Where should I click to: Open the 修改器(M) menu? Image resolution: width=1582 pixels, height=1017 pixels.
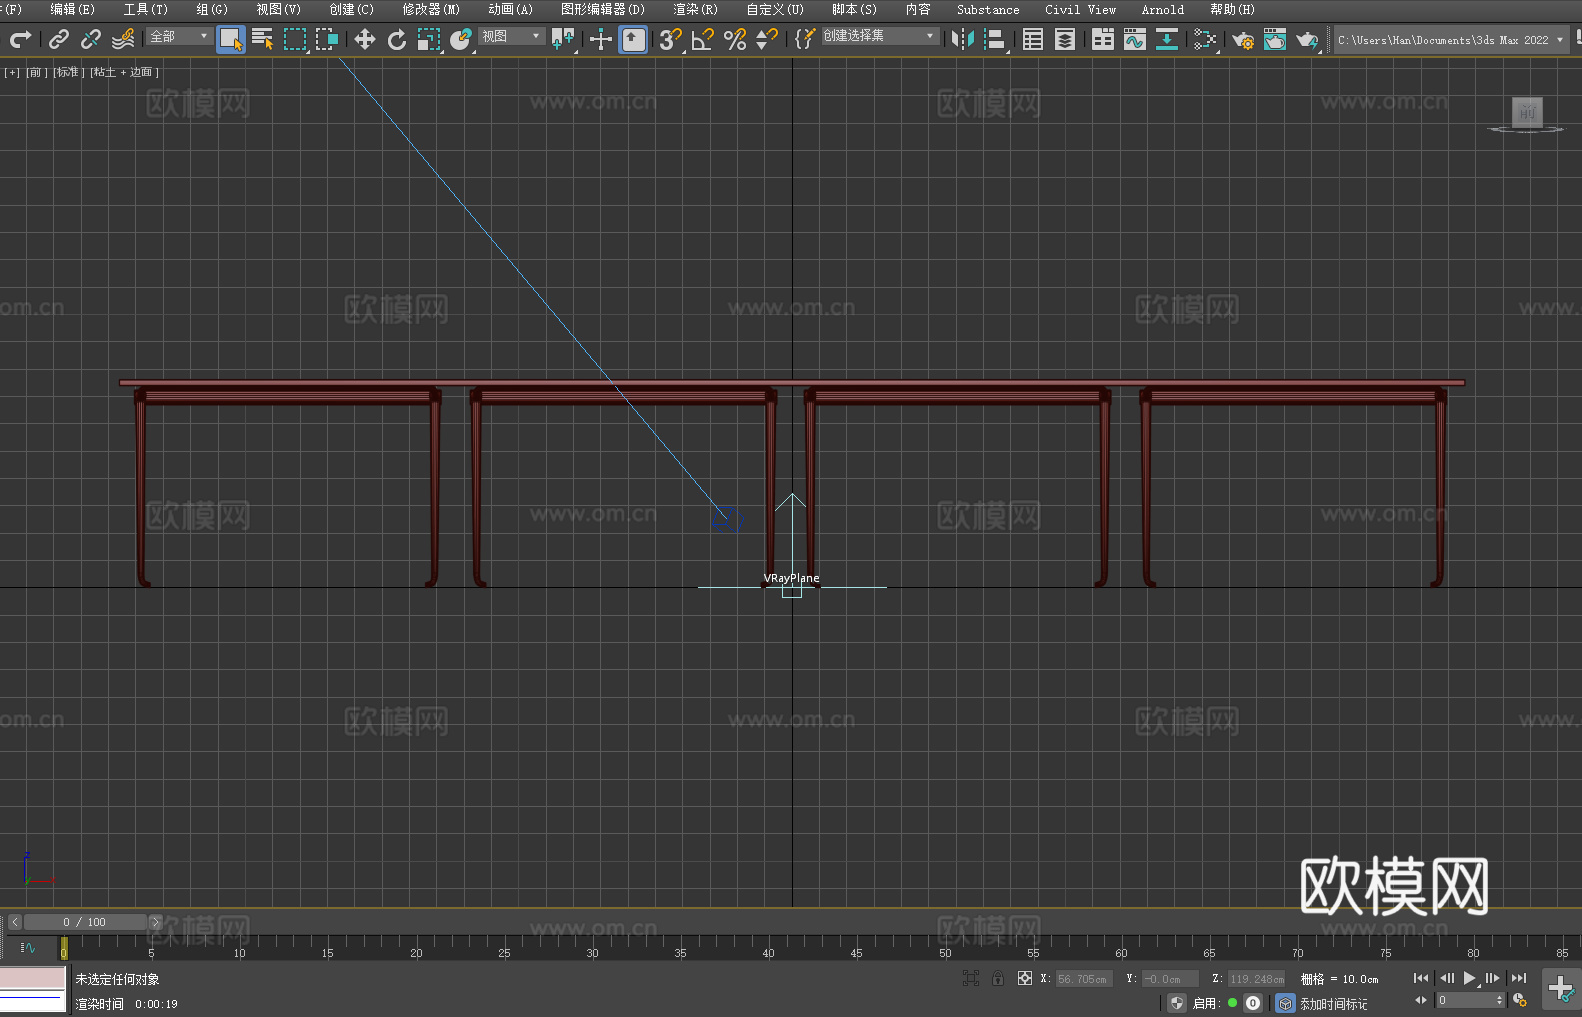coord(431,9)
